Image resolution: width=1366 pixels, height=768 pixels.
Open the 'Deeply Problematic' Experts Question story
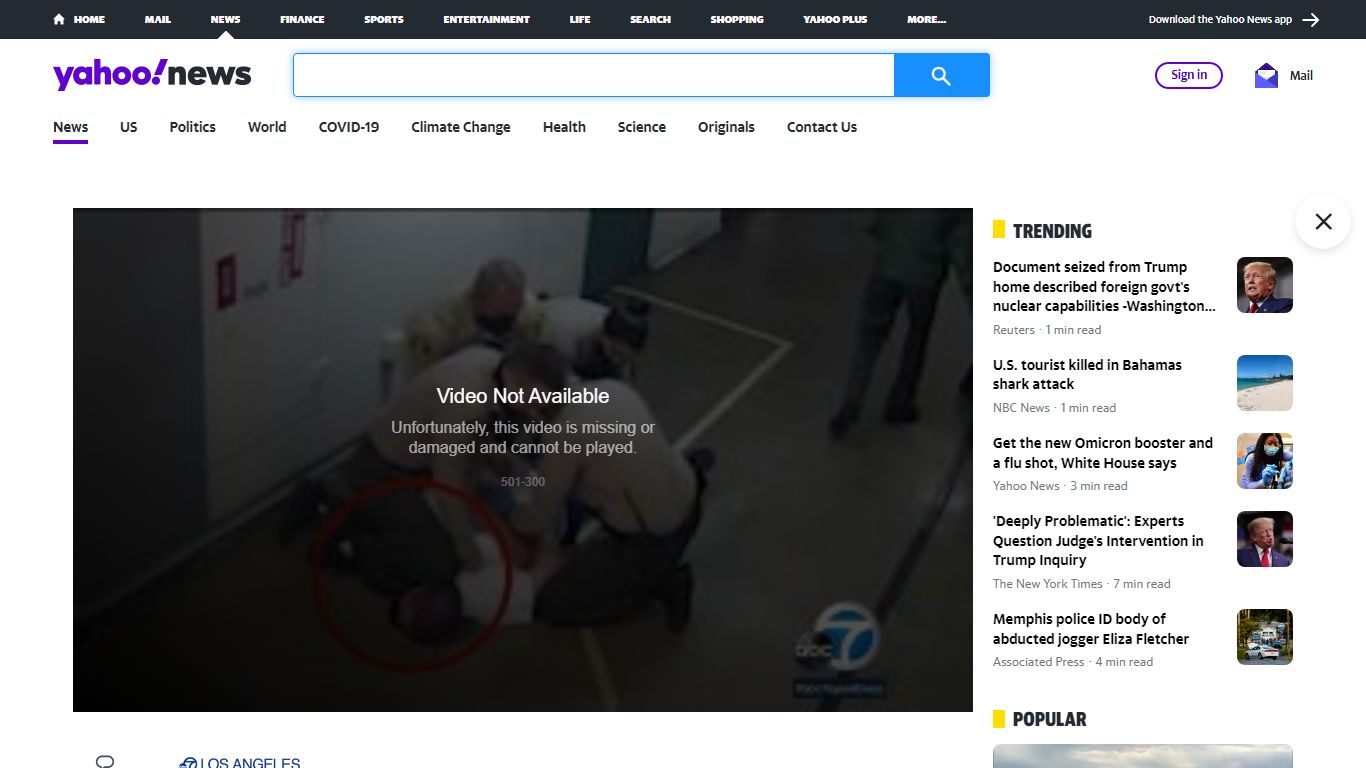click(1098, 541)
